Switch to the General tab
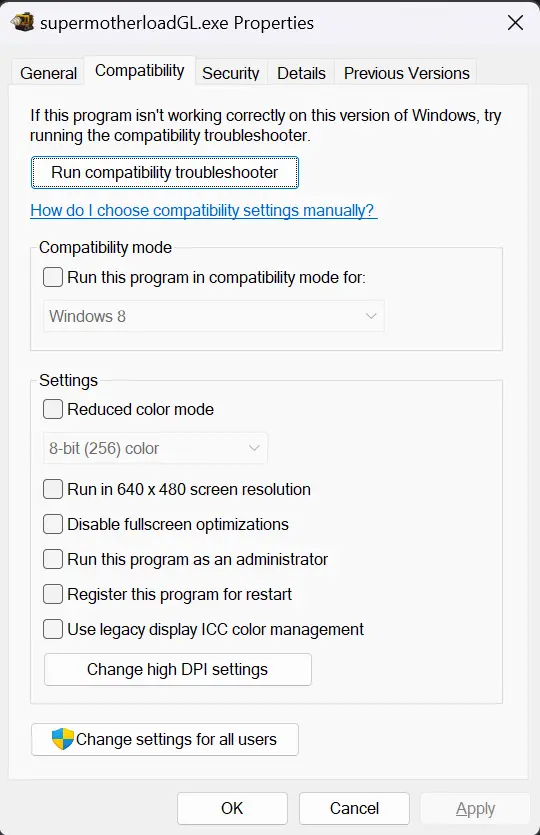Viewport: 540px width, 835px height. click(48, 73)
